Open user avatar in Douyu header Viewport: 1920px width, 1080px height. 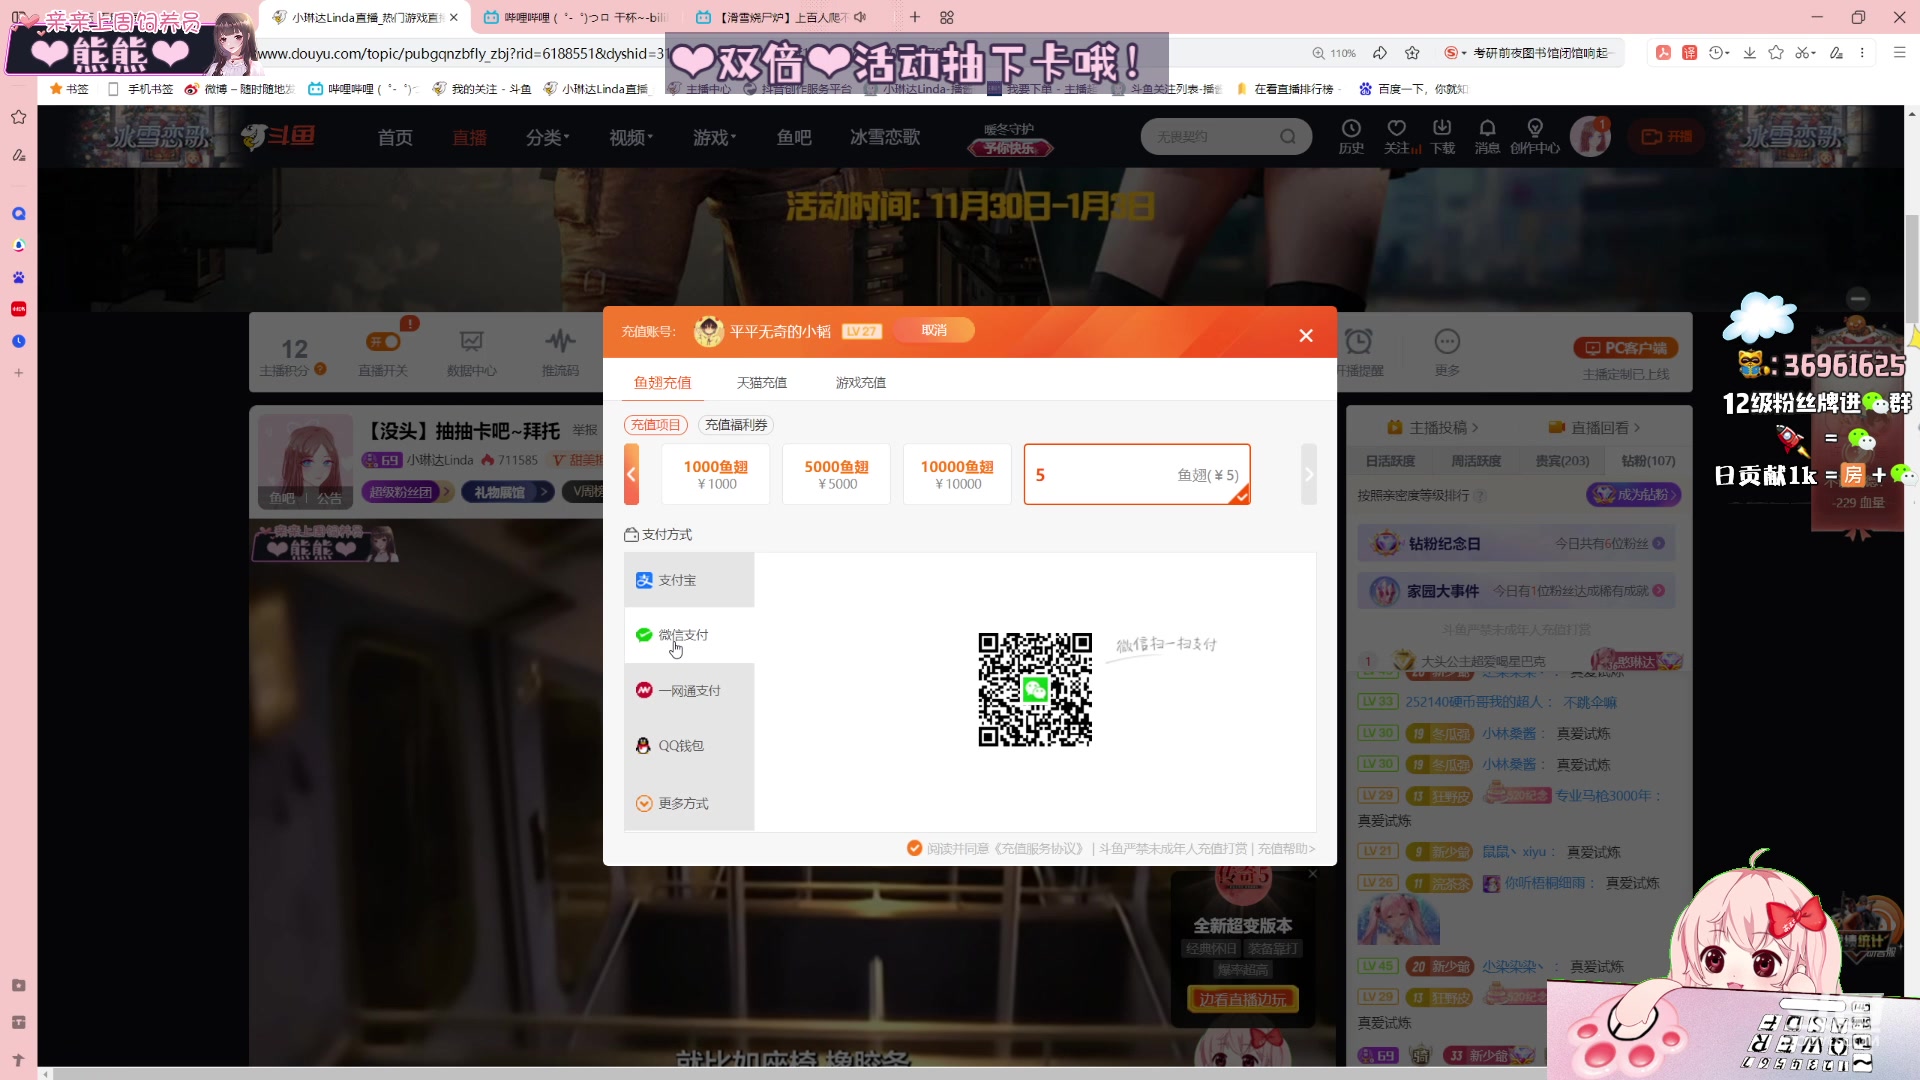(x=1589, y=136)
